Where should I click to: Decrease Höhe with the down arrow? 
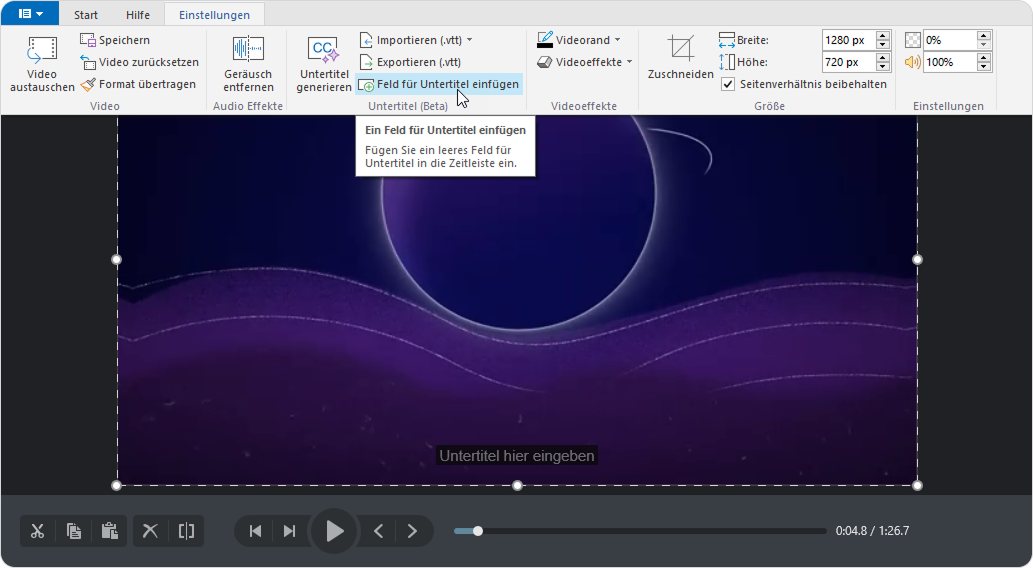883,67
